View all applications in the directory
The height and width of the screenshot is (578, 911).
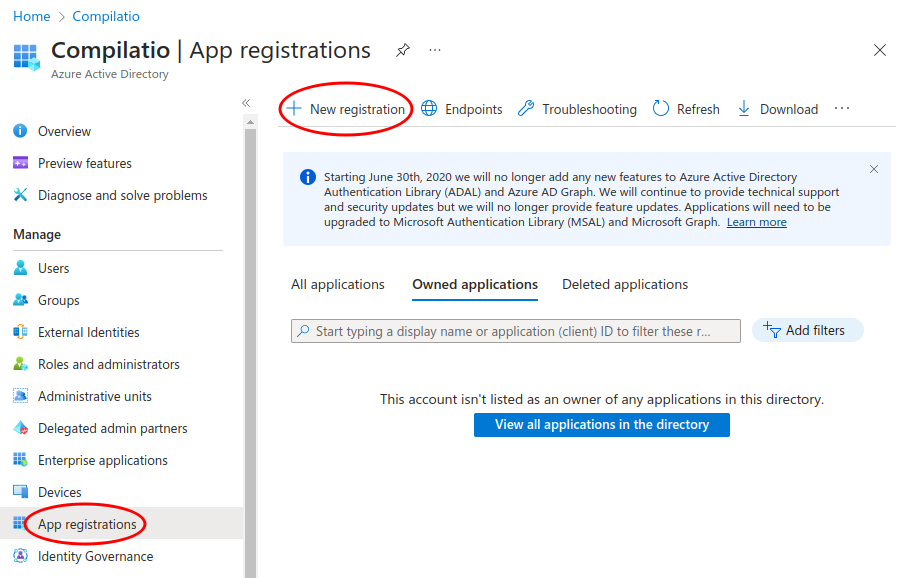[601, 424]
